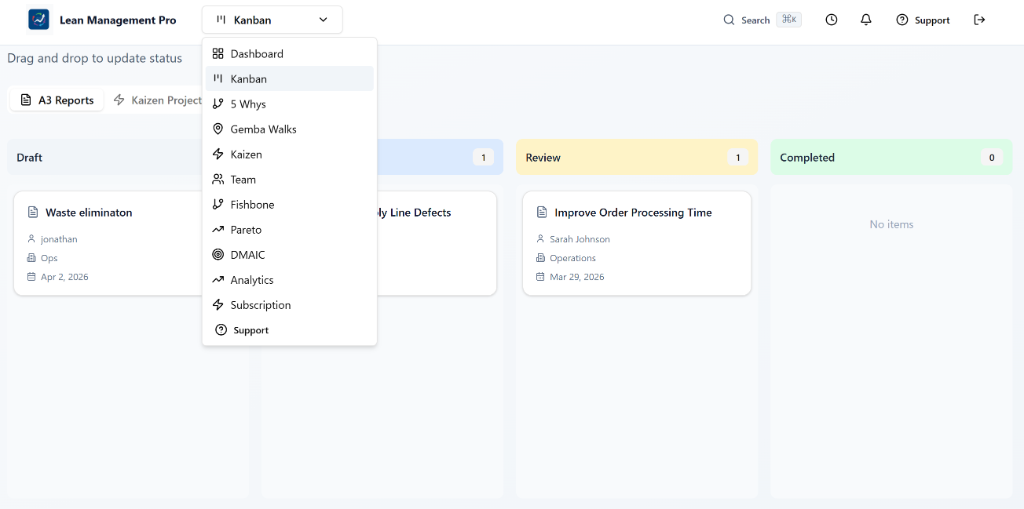The height and width of the screenshot is (509, 1024).
Task: Click the calendar icon beside Apr 2, 2026
Action: pos(31,276)
